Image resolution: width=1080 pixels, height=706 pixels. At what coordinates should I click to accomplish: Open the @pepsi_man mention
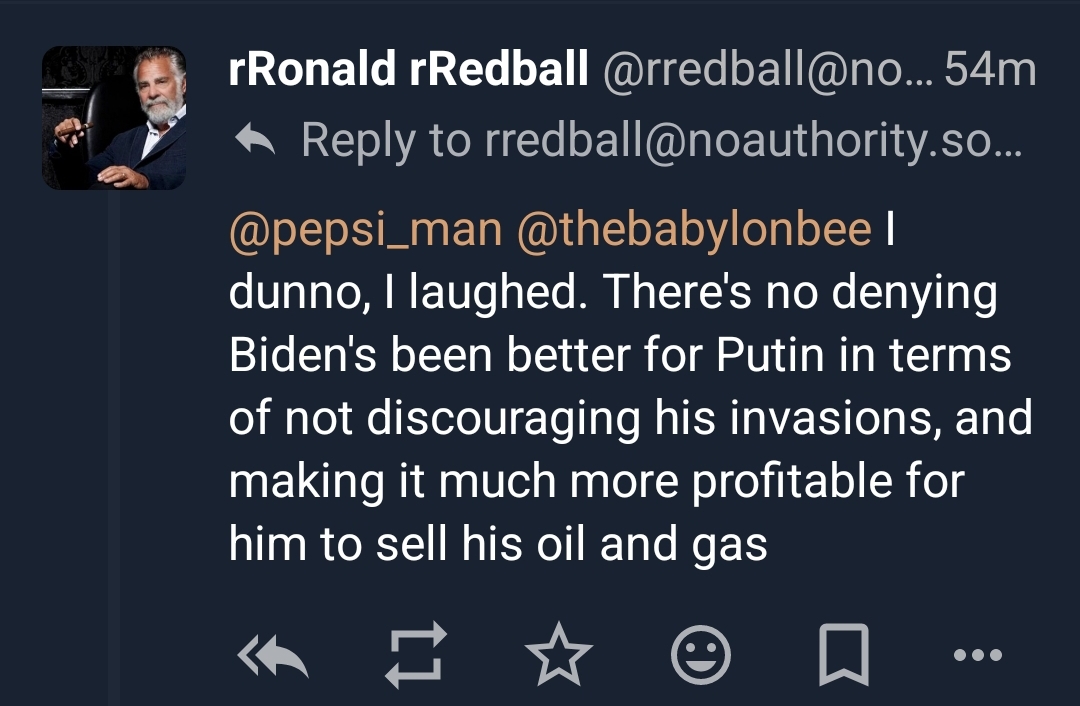pos(365,230)
